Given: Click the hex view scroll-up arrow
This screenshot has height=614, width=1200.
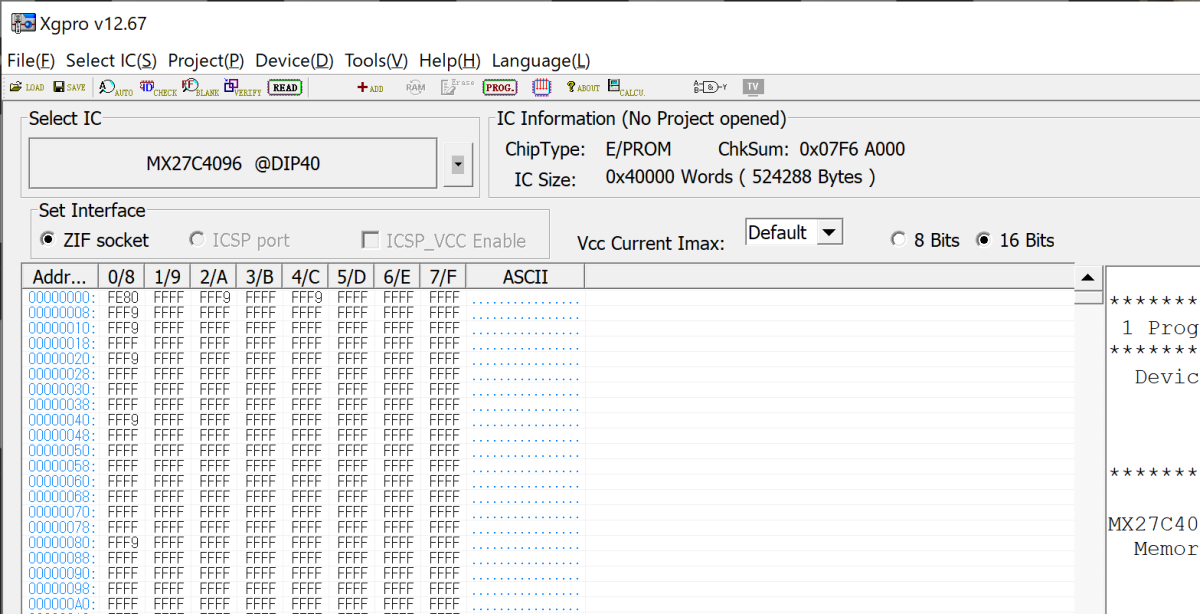Looking at the screenshot, I should (x=1088, y=278).
